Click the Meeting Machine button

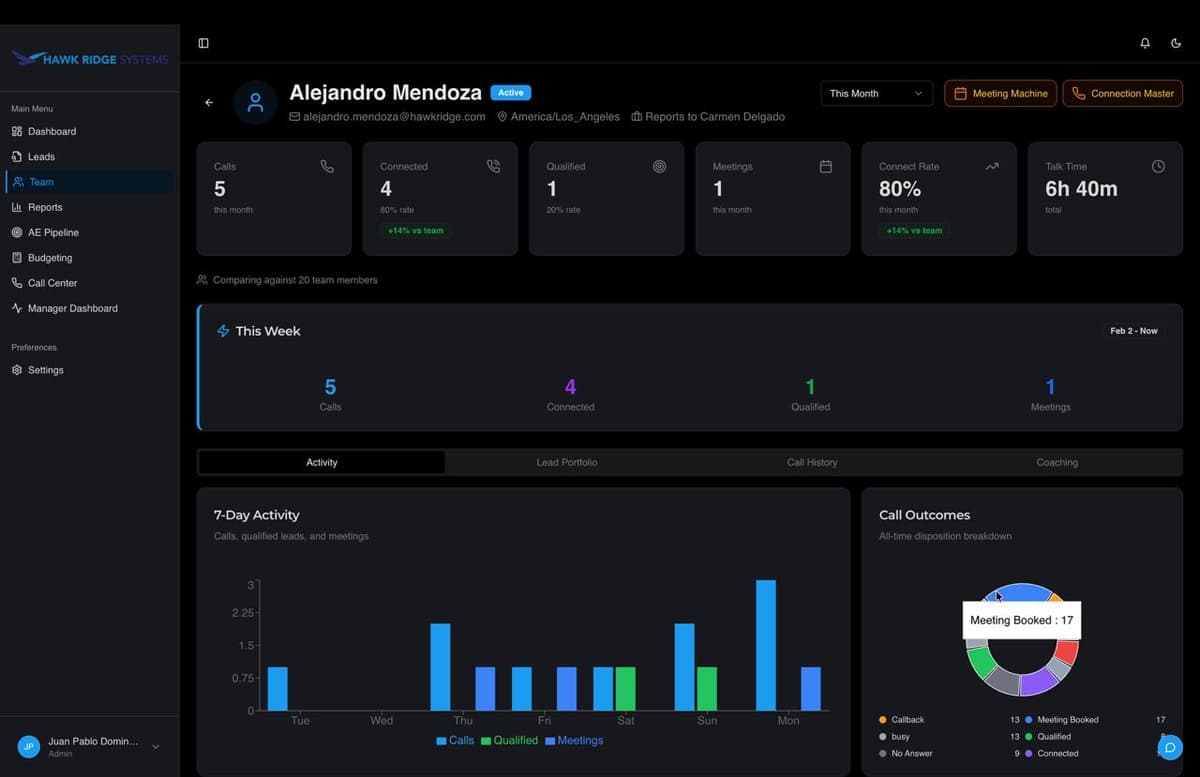tap(1000, 92)
